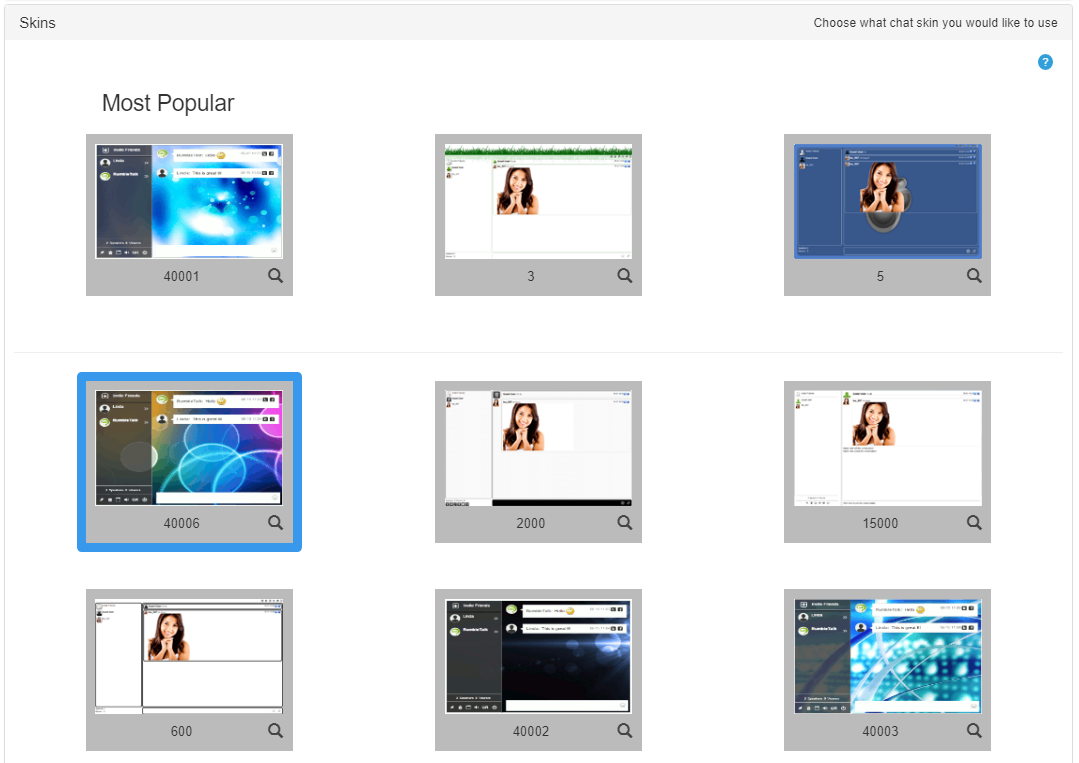The width and height of the screenshot is (1079, 763).
Task: Choose the white skin 15000 thumbnail
Action: click(887, 448)
